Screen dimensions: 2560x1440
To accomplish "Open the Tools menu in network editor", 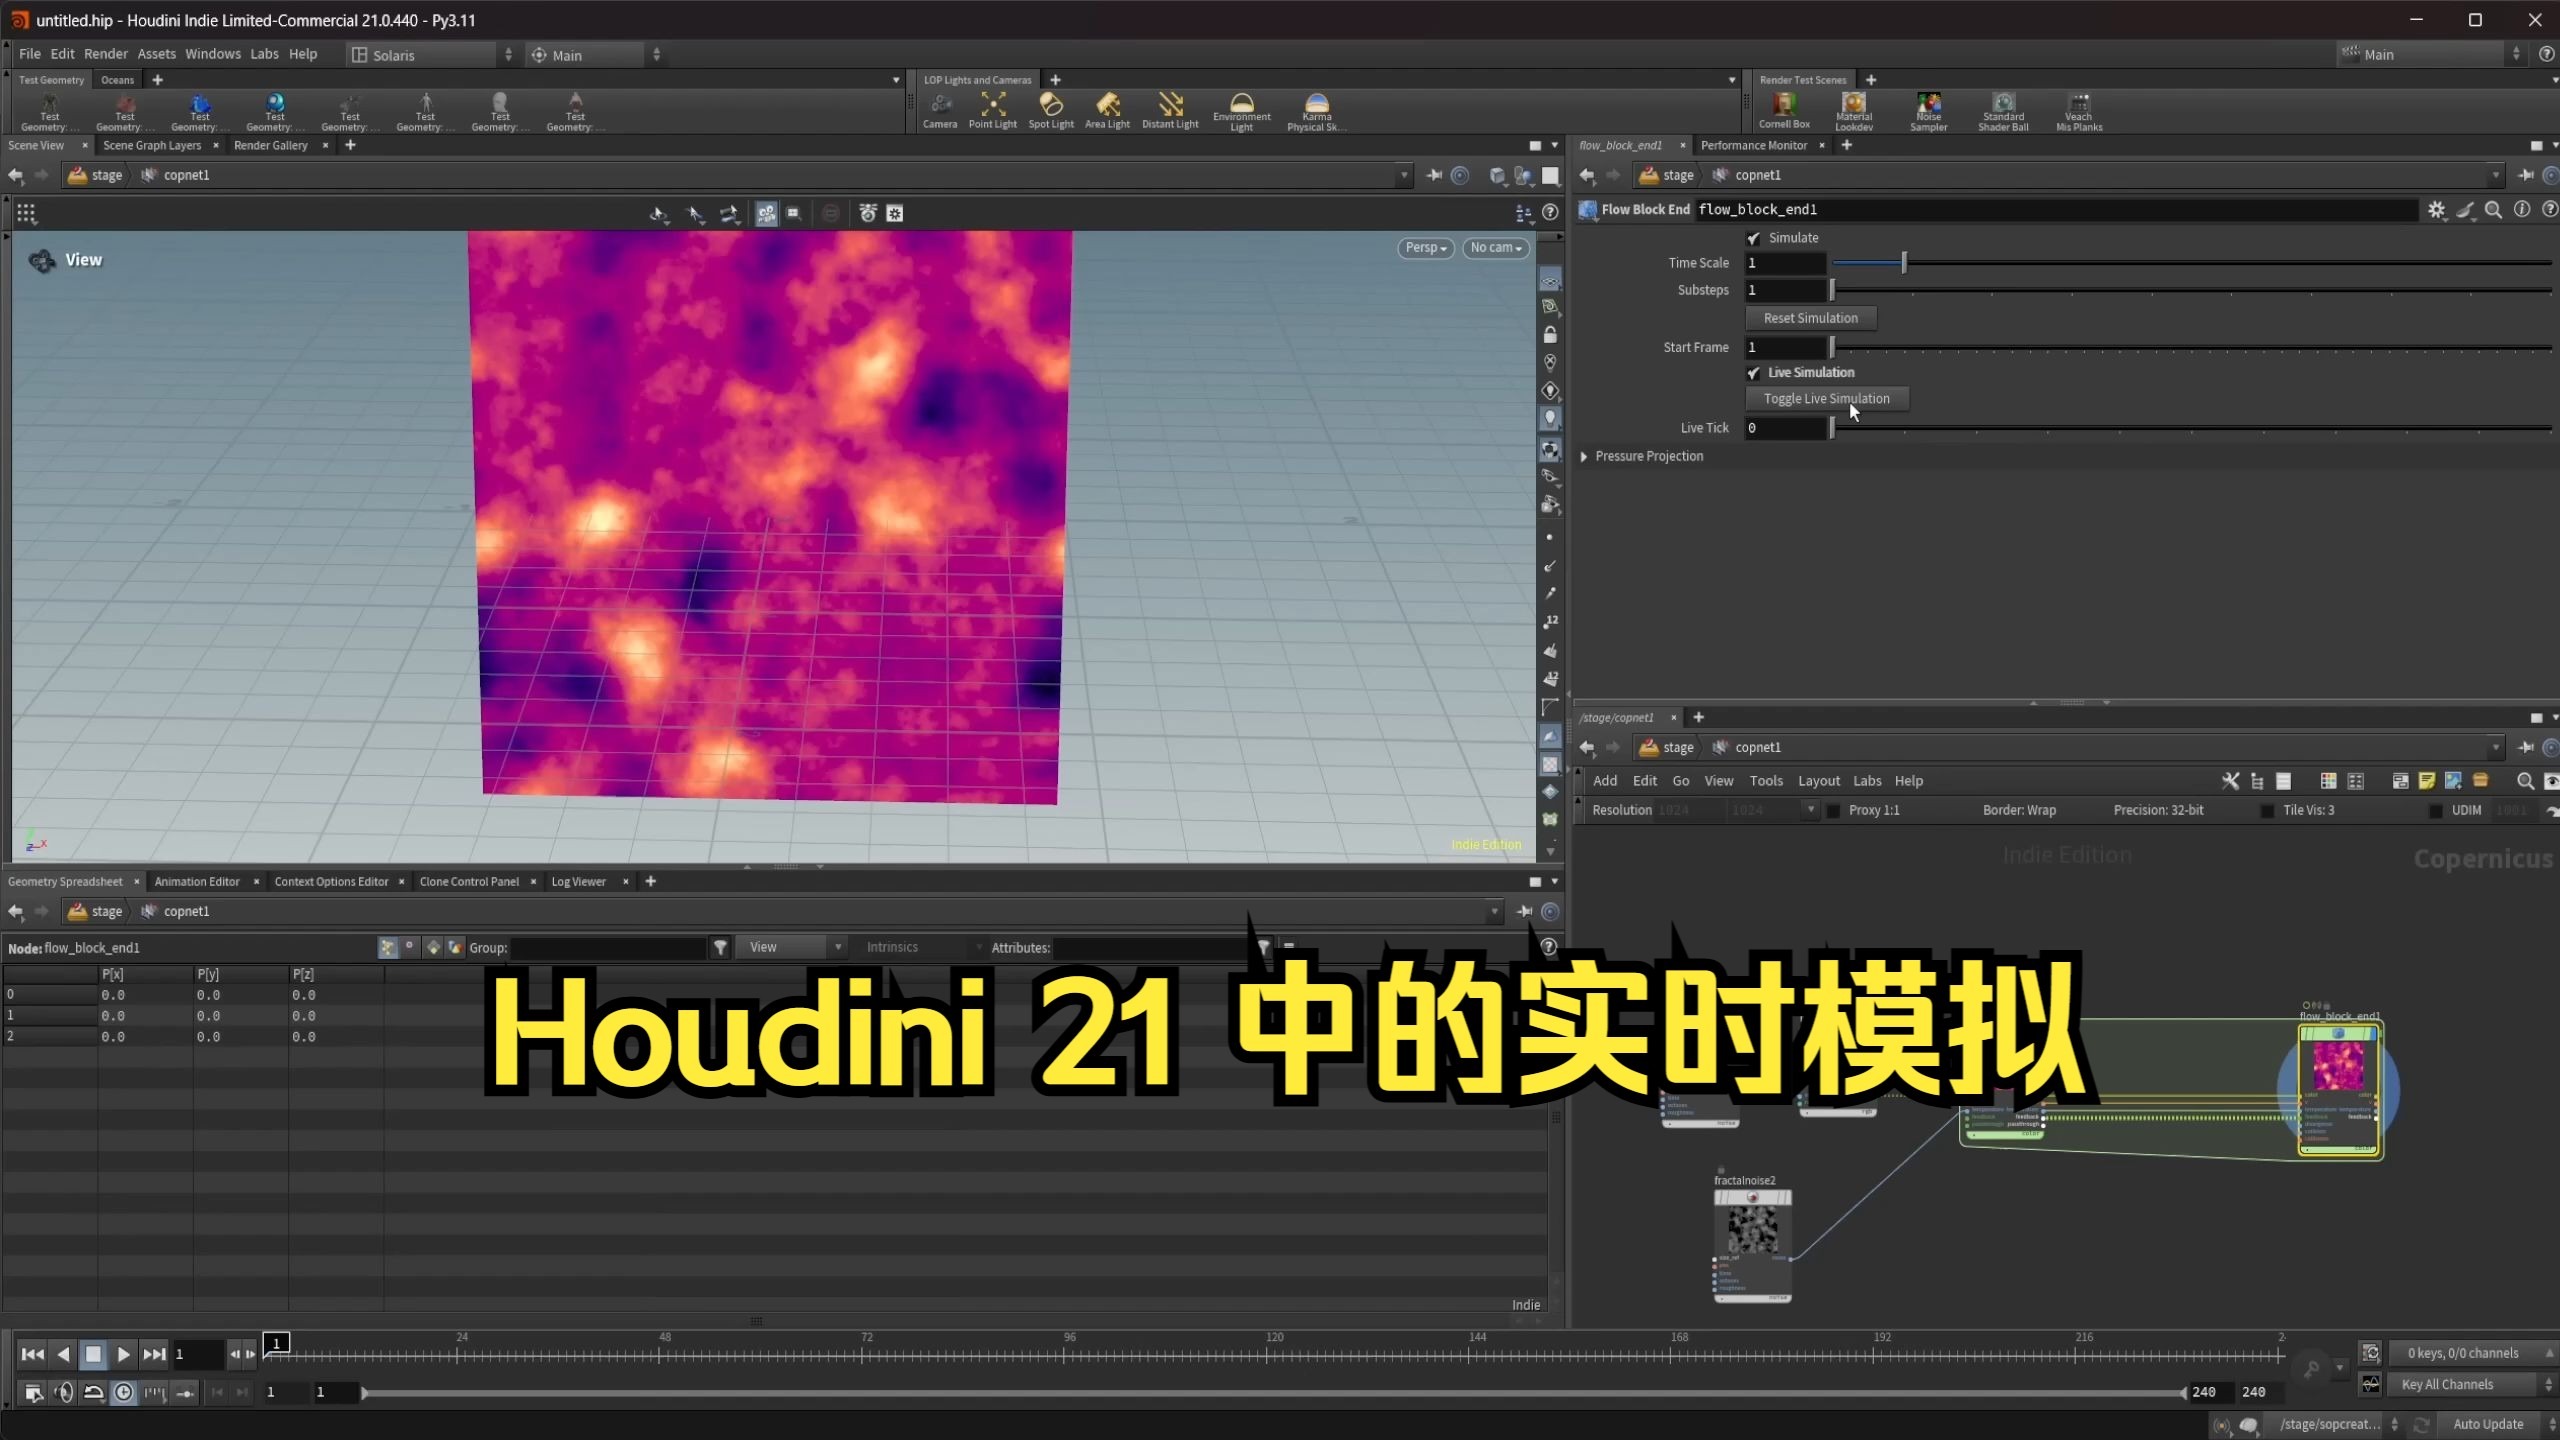I will (1766, 781).
